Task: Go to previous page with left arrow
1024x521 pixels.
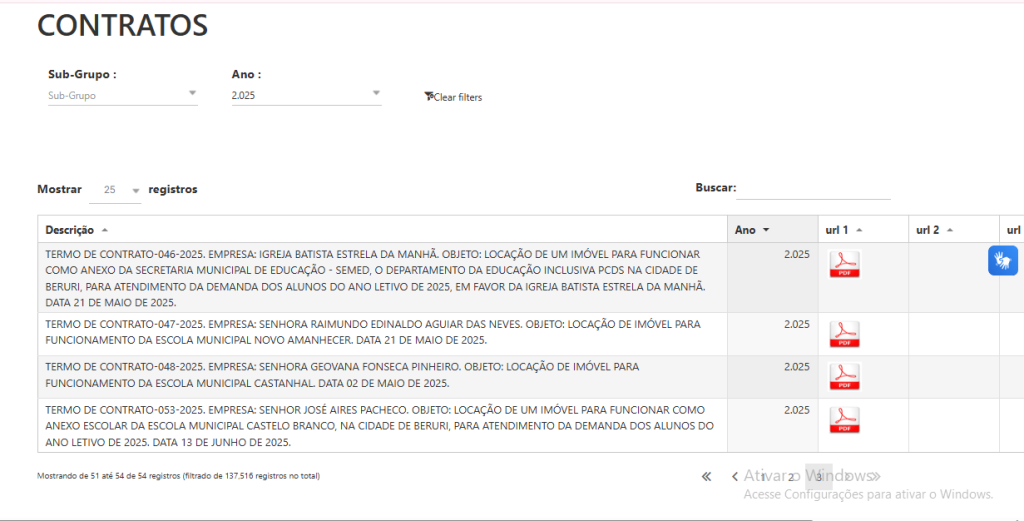Action: click(x=735, y=477)
